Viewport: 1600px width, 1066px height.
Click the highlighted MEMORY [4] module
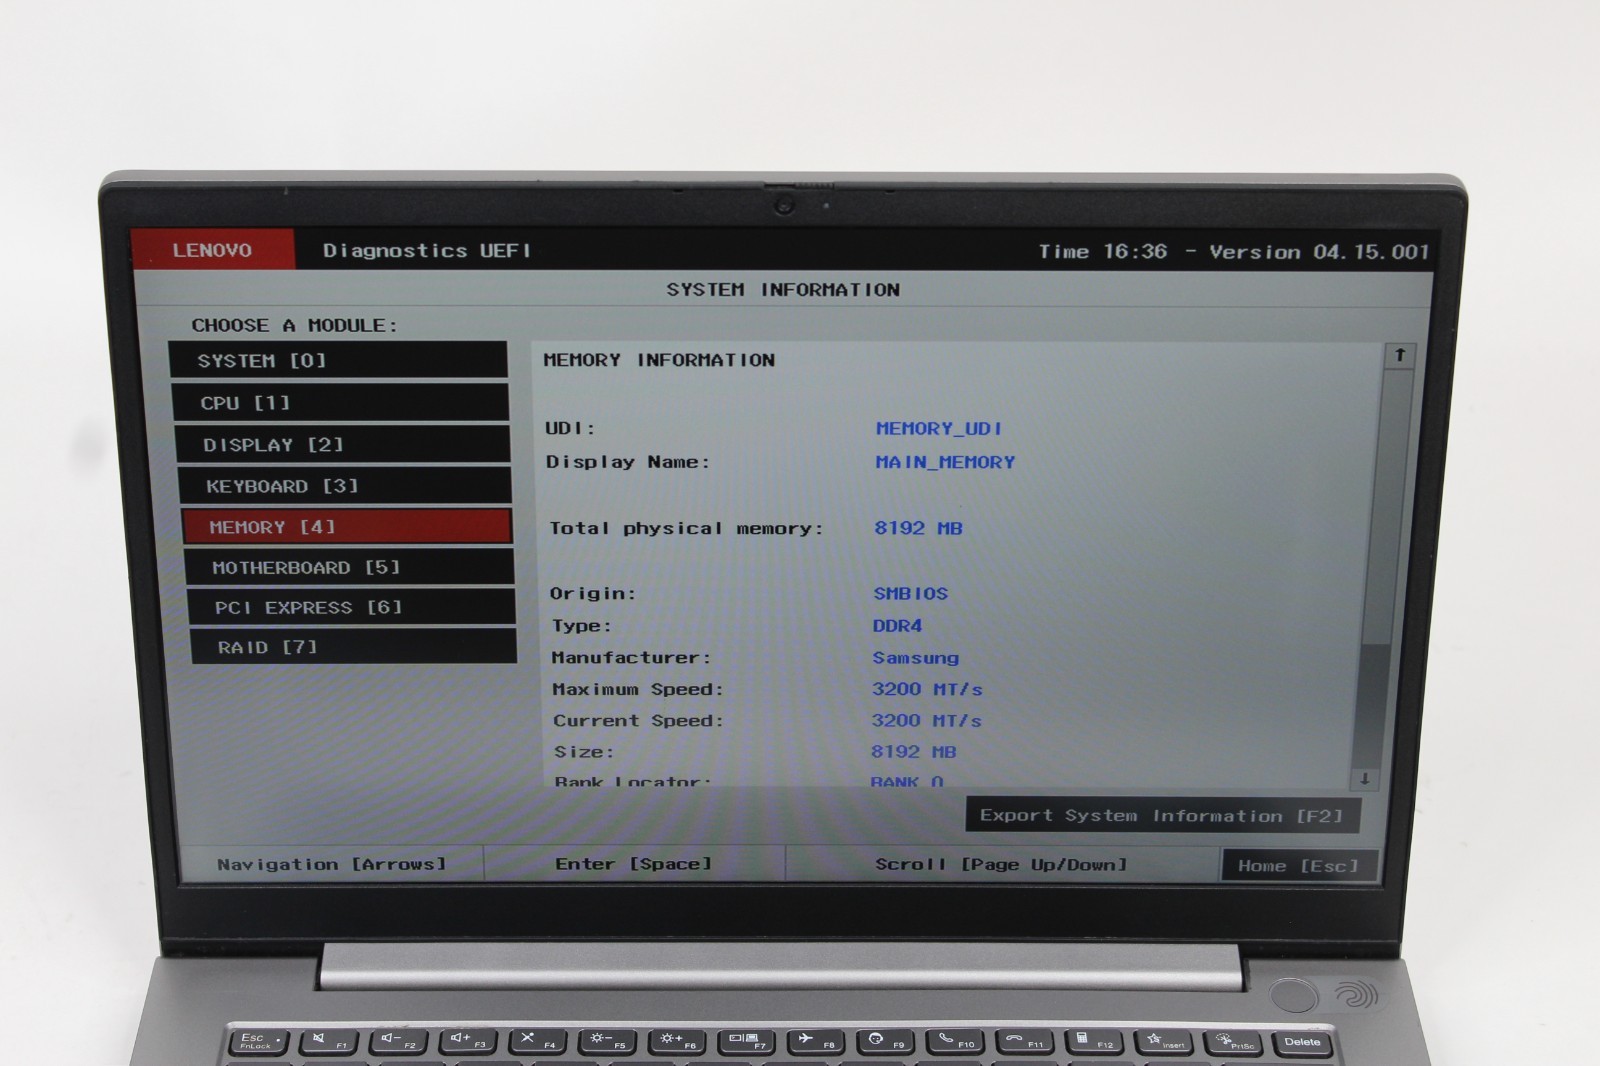click(x=347, y=527)
